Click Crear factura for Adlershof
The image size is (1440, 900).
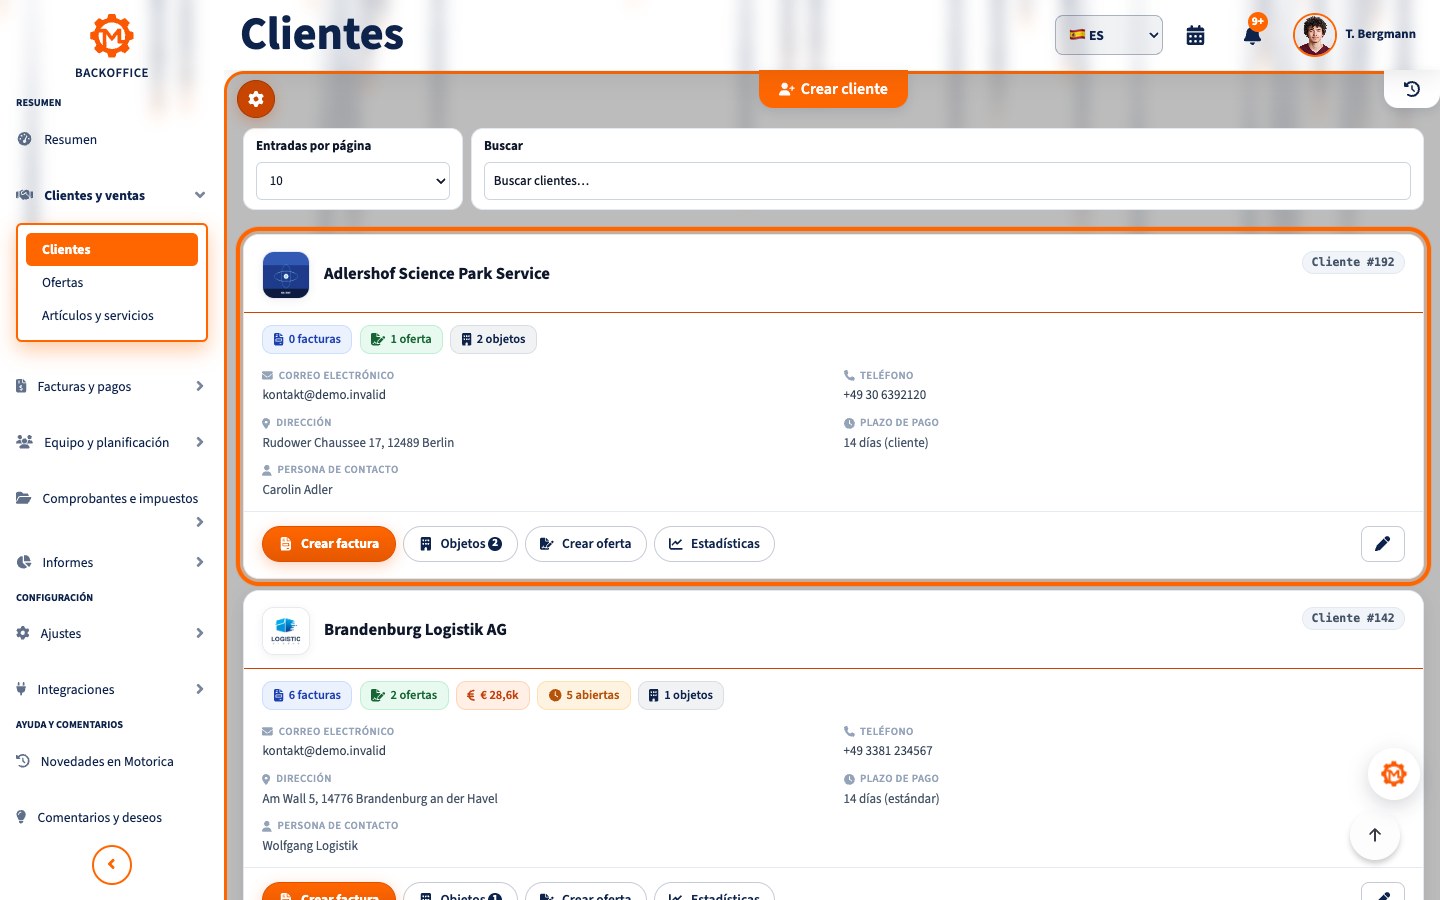click(x=329, y=544)
